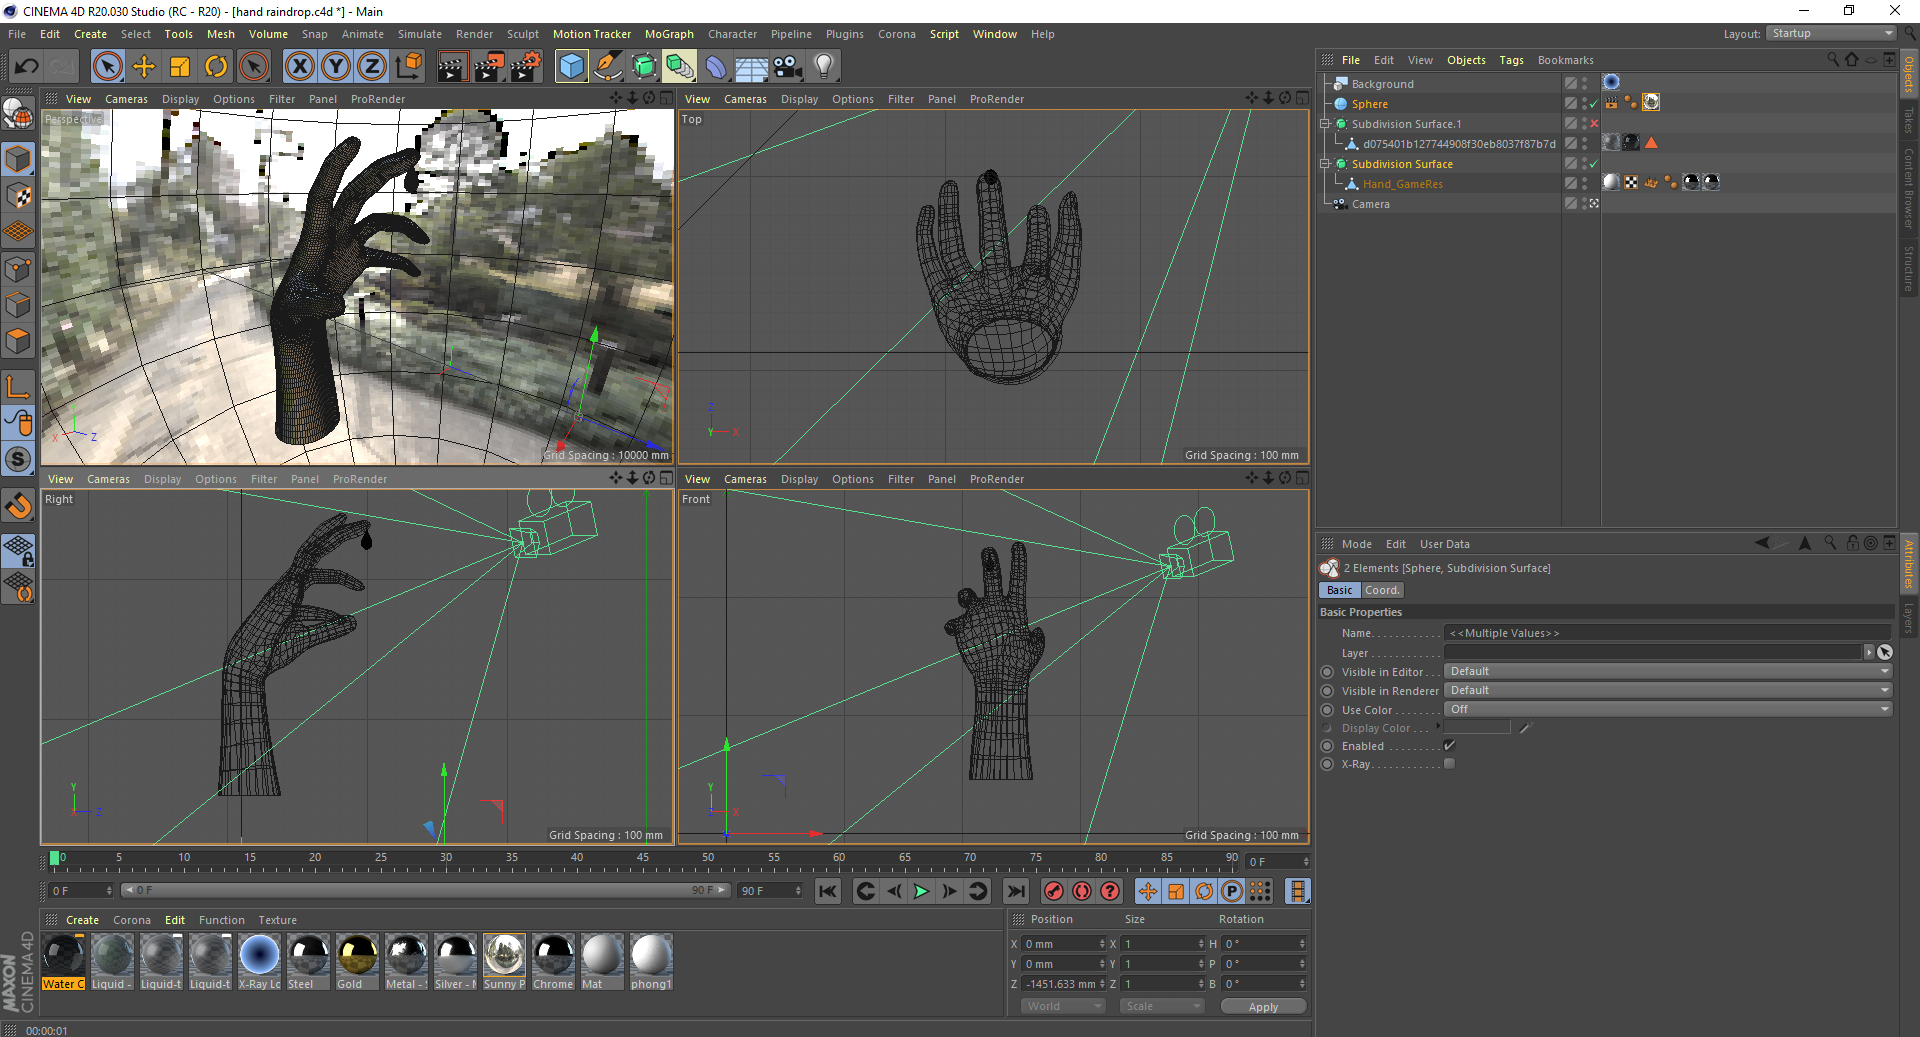The image size is (1920, 1037).
Task: Select the Move tool in top toolbar
Action: [144, 67]
